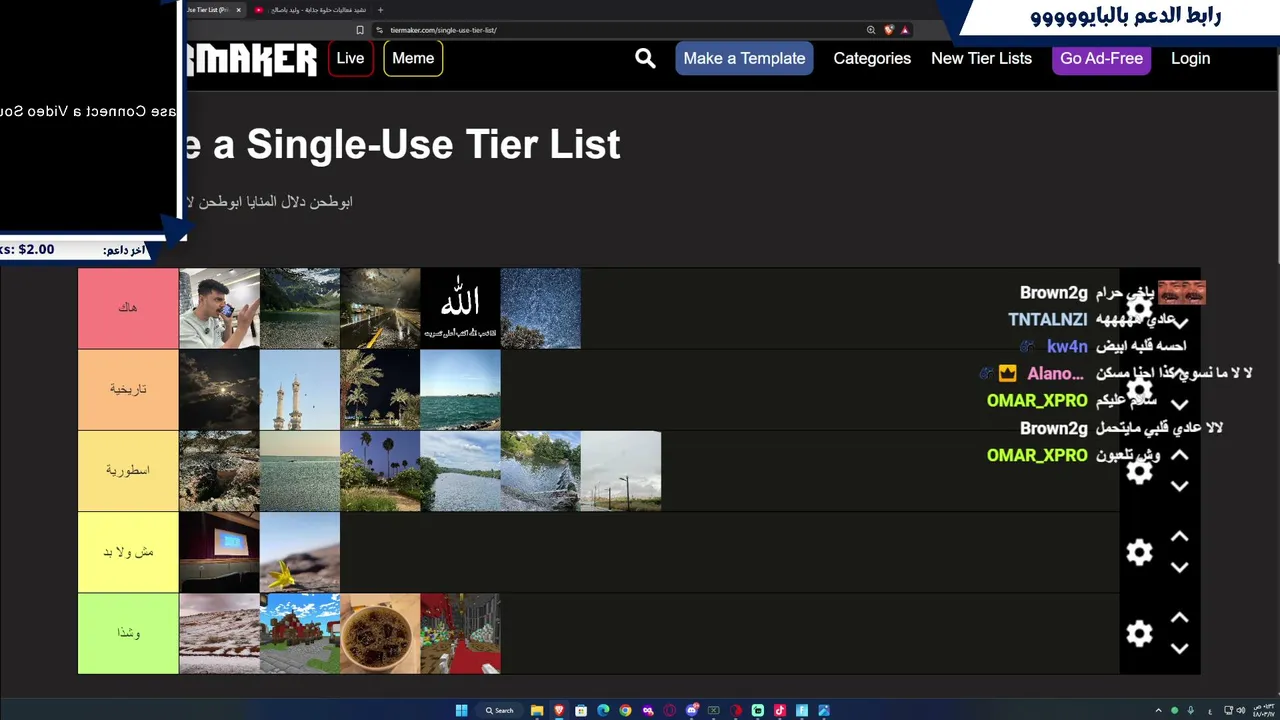This screenshot has width=1280, height=720.
Task: Open the Brave Rewards triangle icon
Action: pos(904,30)
